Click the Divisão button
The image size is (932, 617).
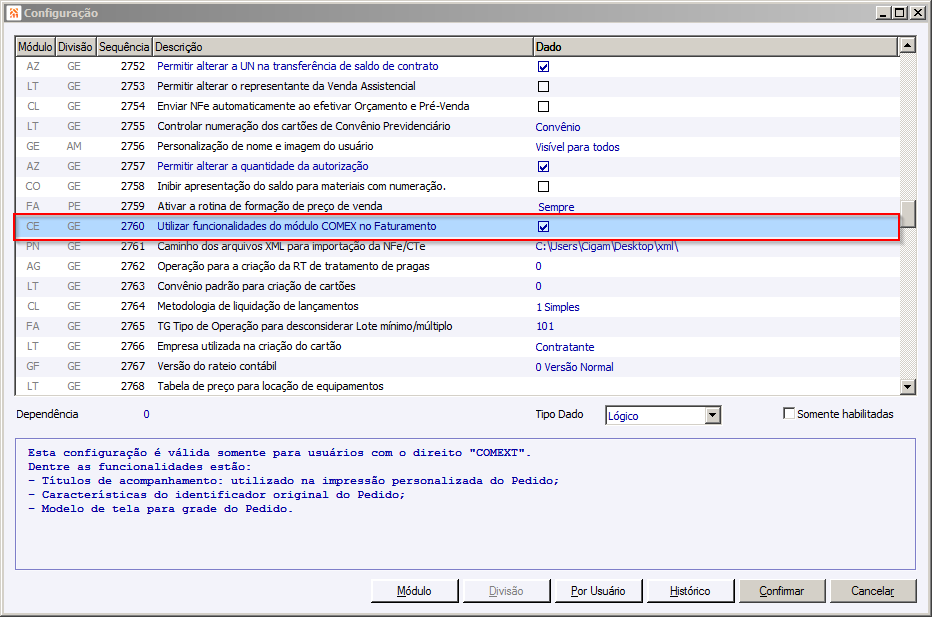tap(506, 591)
